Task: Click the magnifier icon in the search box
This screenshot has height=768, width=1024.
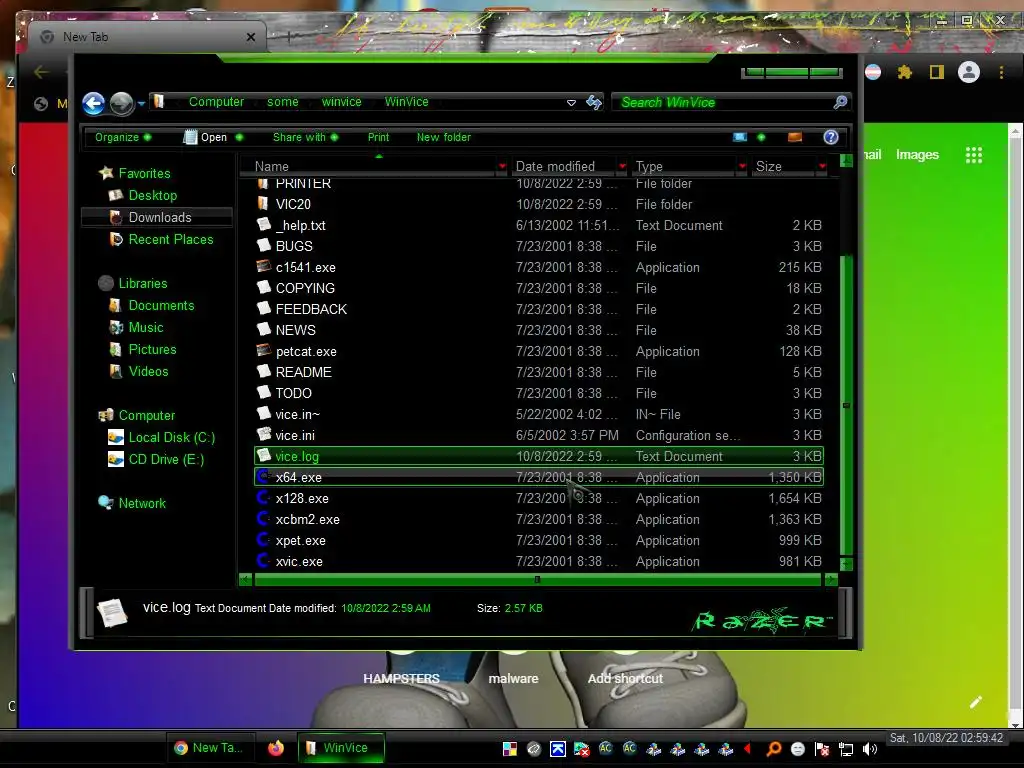Action: point(840,102)
